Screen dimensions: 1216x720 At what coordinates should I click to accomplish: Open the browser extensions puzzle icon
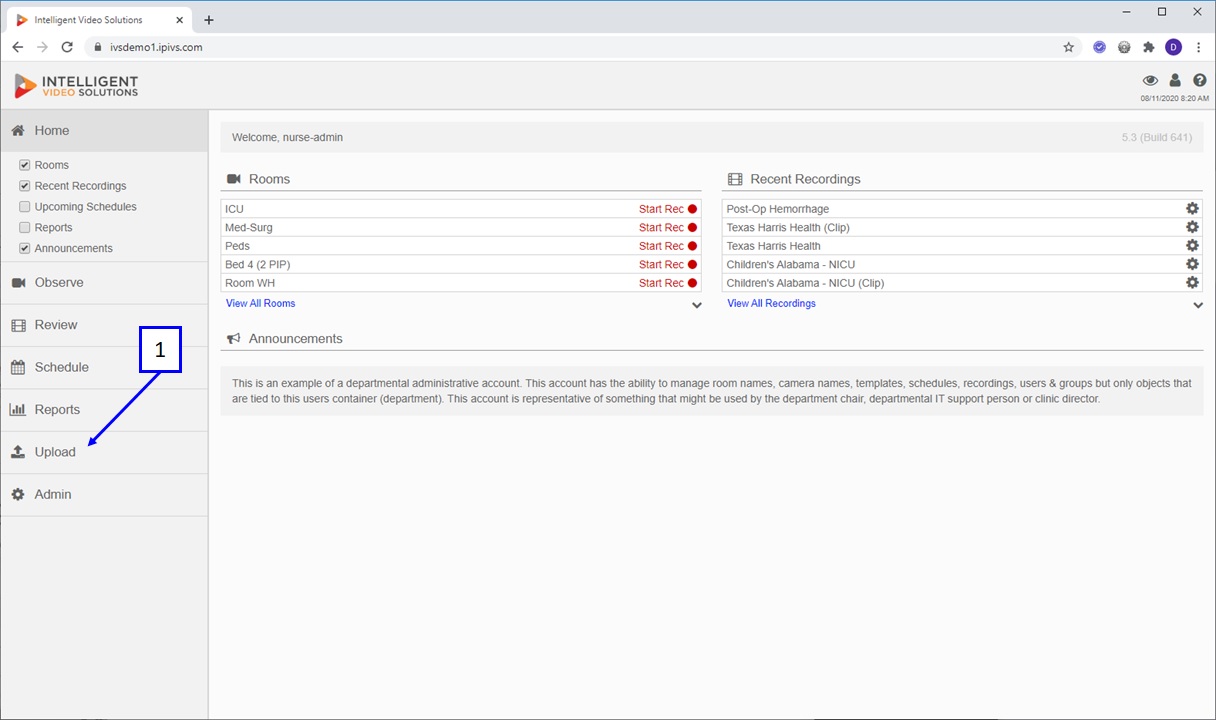click(x=1148, y=47)
